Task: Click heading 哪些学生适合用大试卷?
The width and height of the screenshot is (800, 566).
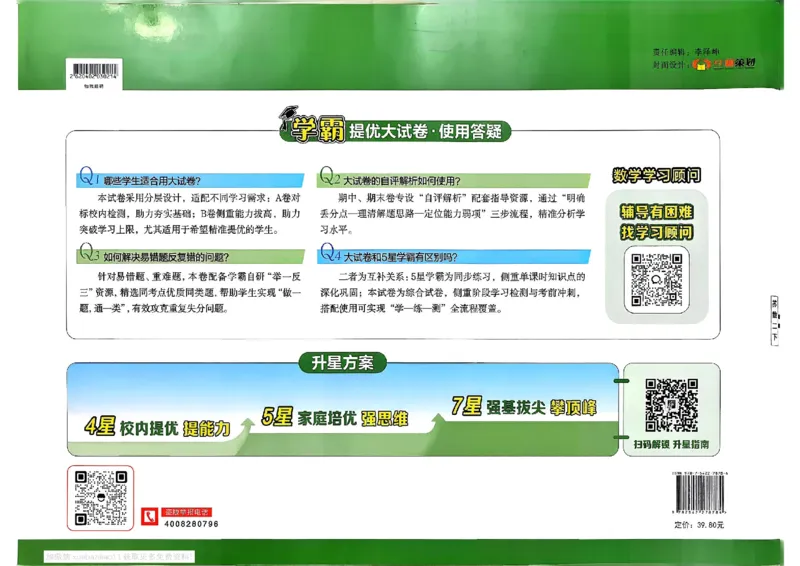Action: (x=152, y=181)
